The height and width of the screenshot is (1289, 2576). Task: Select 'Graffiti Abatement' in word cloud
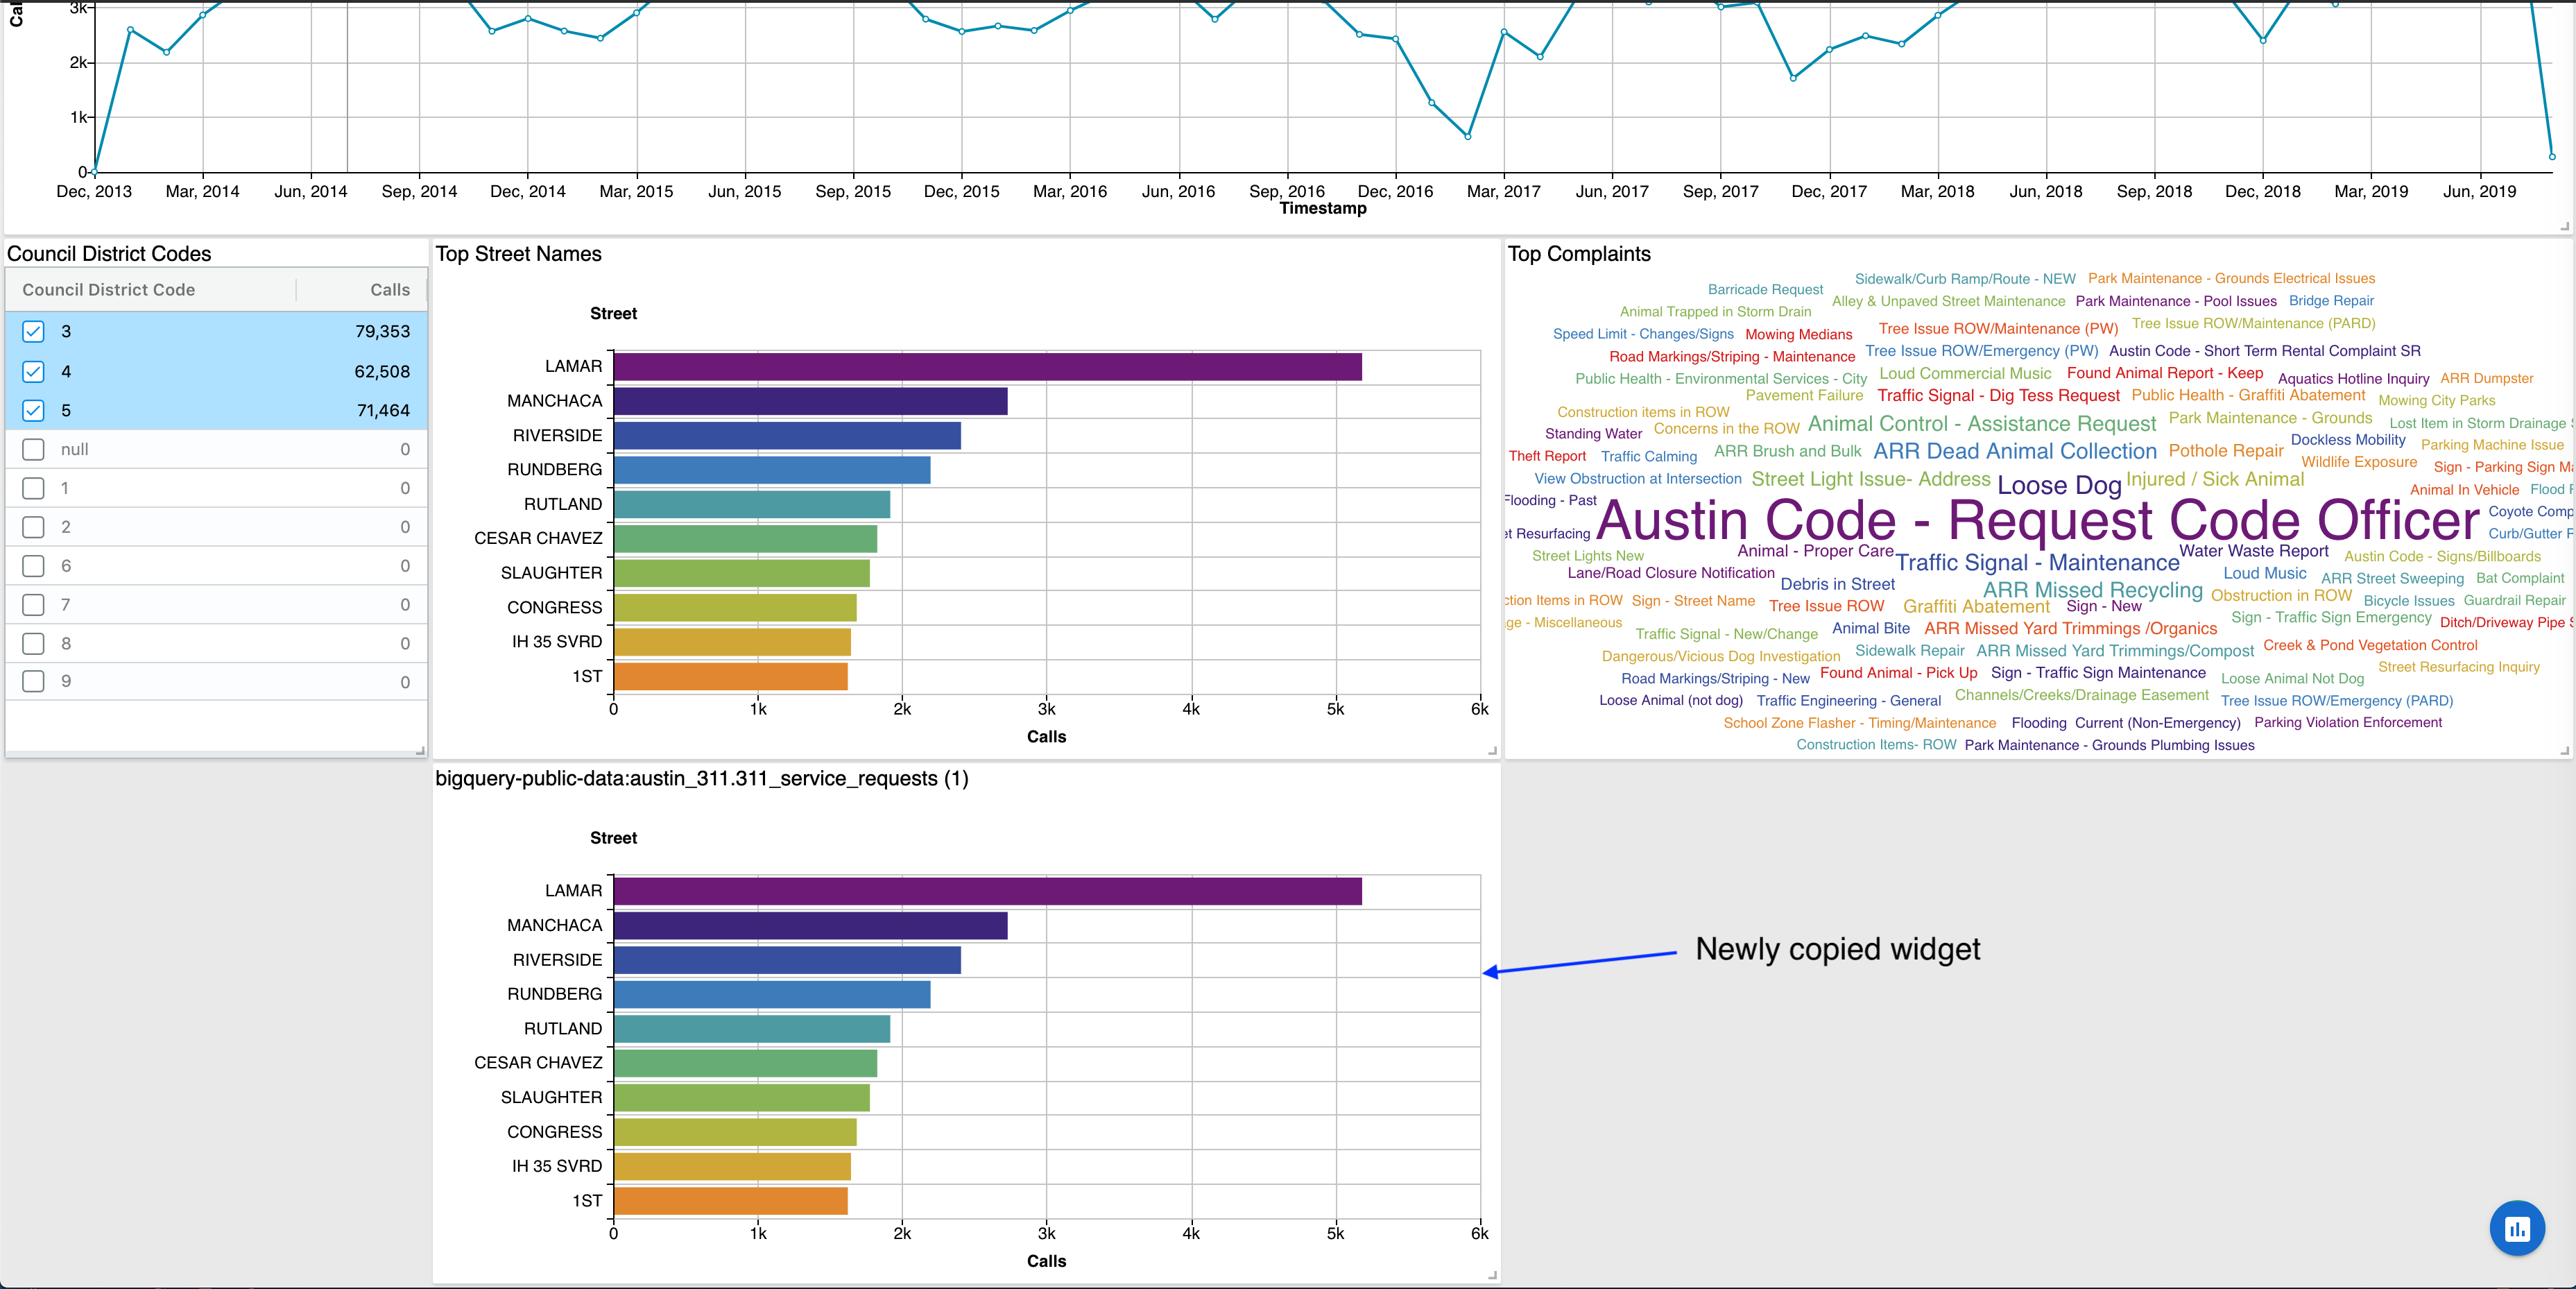click(1976, 606)
